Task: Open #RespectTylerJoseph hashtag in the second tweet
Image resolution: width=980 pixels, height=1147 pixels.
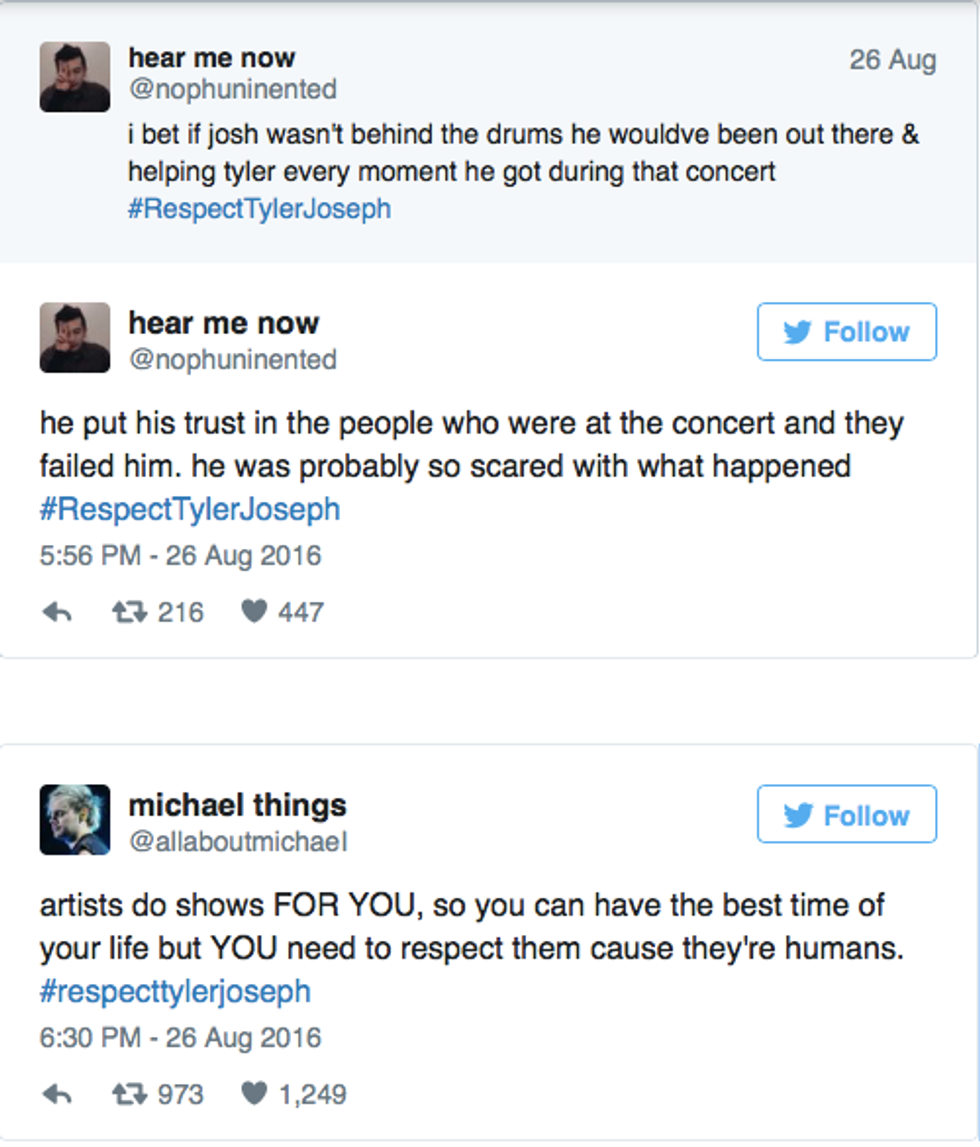Action: [x=190, y=509]
